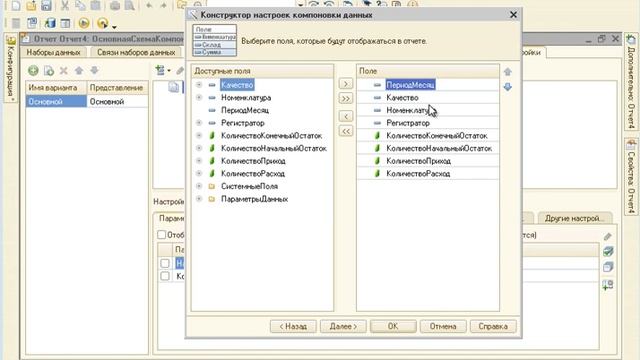Expand Номенклатура in available fields

199,98
